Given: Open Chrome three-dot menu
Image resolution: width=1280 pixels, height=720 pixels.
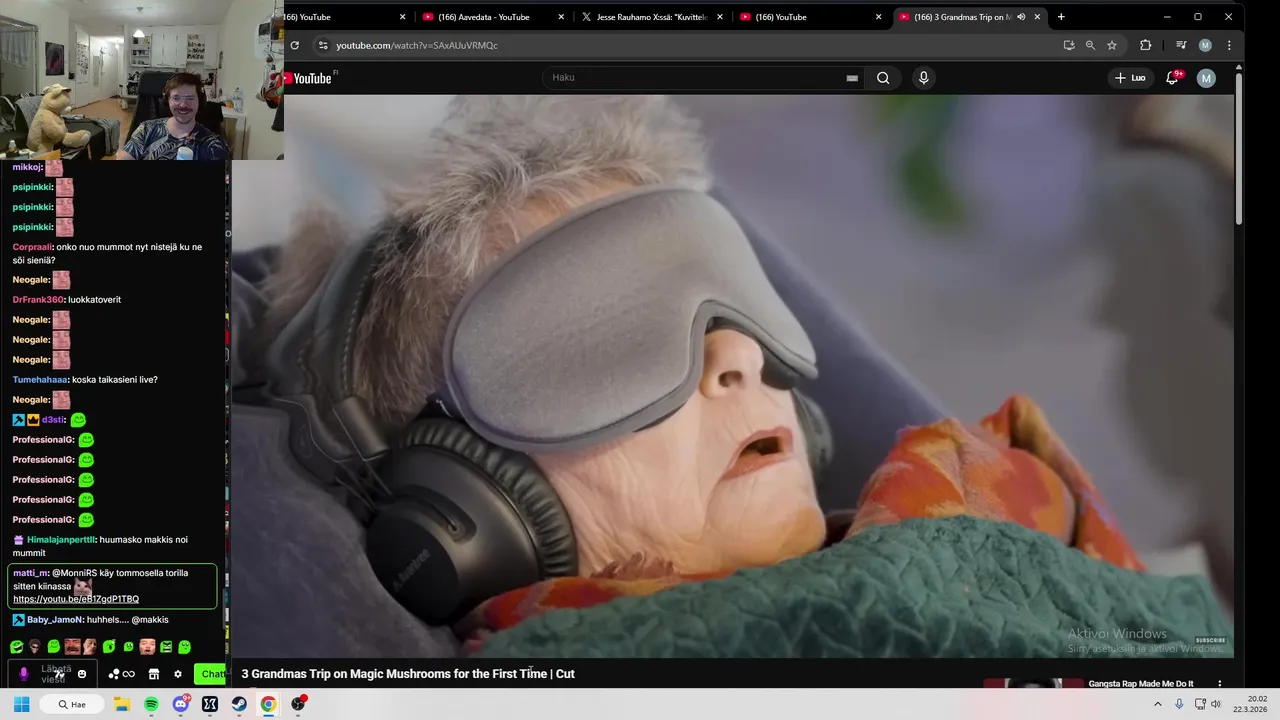Looking at the screenshot, I should tap(1229, 45).
